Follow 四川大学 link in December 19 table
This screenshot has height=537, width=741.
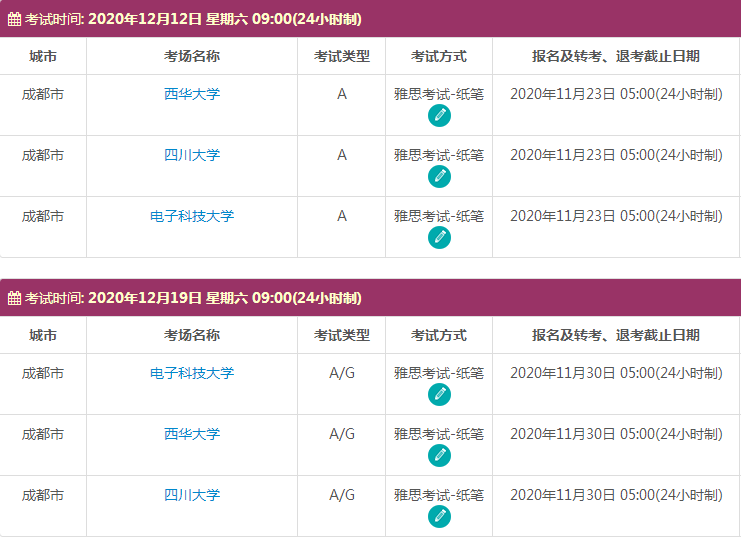coord(192,495)
